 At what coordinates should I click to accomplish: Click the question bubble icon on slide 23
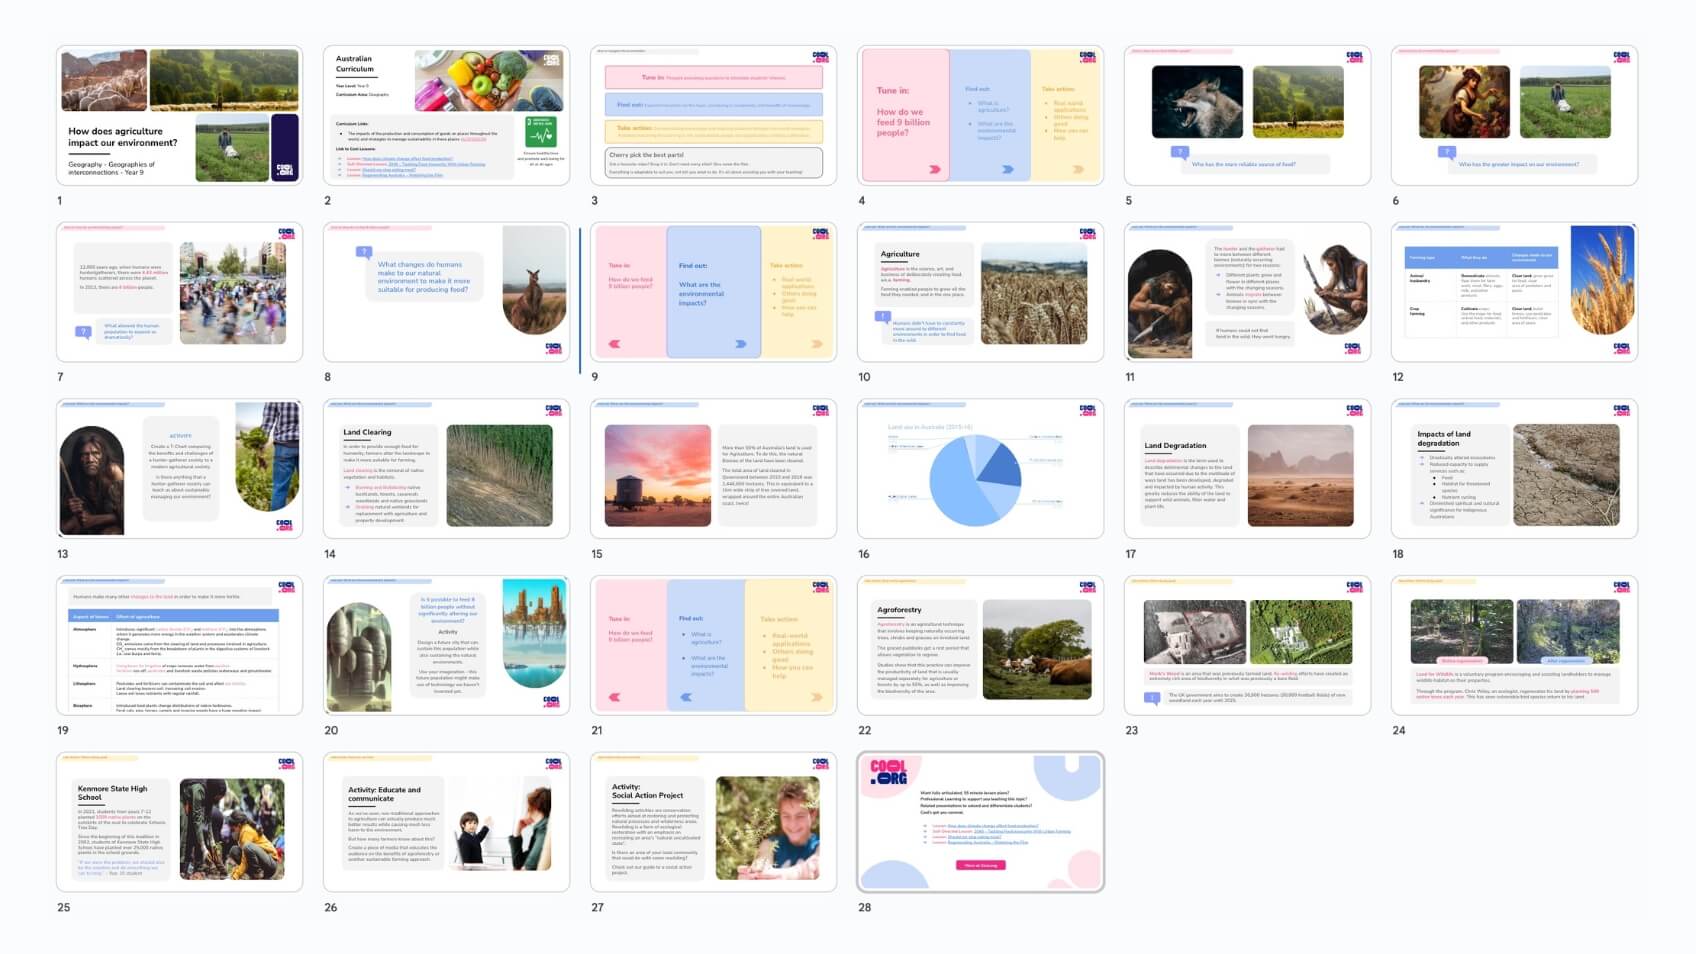click(x=1152, y=699)
